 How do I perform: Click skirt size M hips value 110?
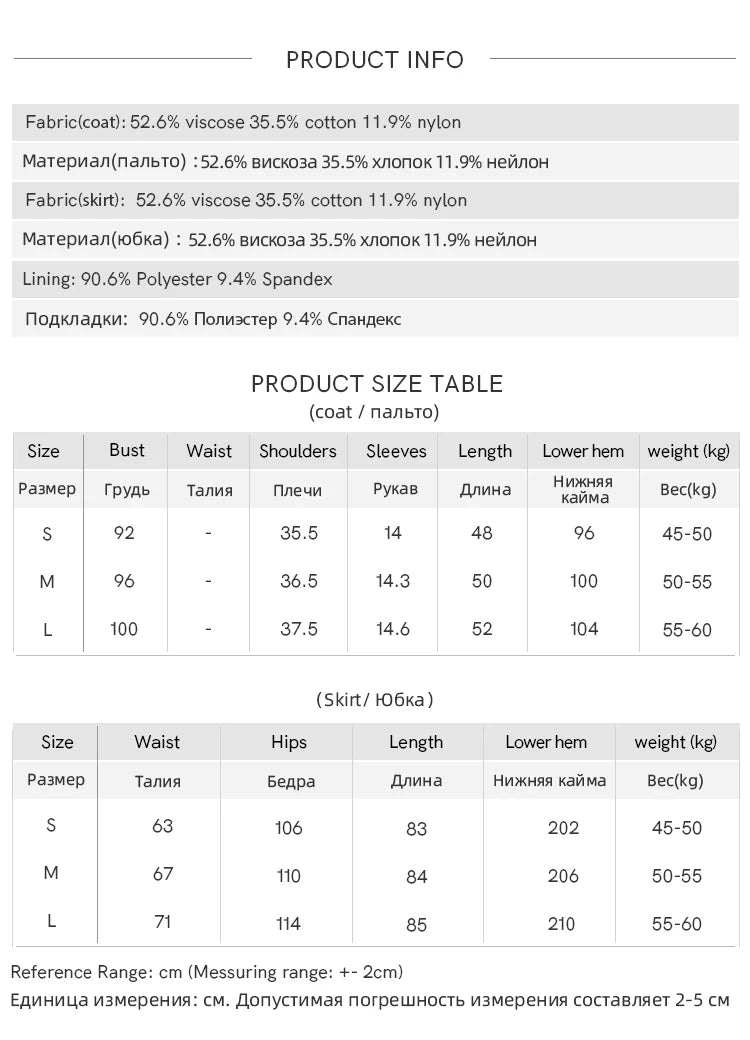click(288, 876)
